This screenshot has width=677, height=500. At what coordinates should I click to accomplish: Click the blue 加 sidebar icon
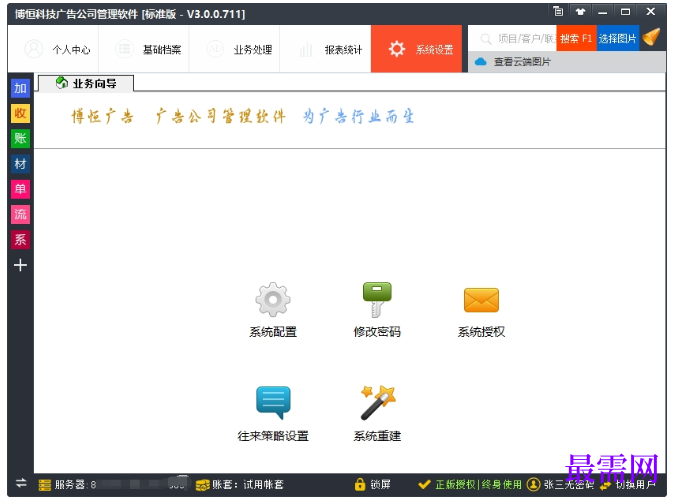coord(20,88)
